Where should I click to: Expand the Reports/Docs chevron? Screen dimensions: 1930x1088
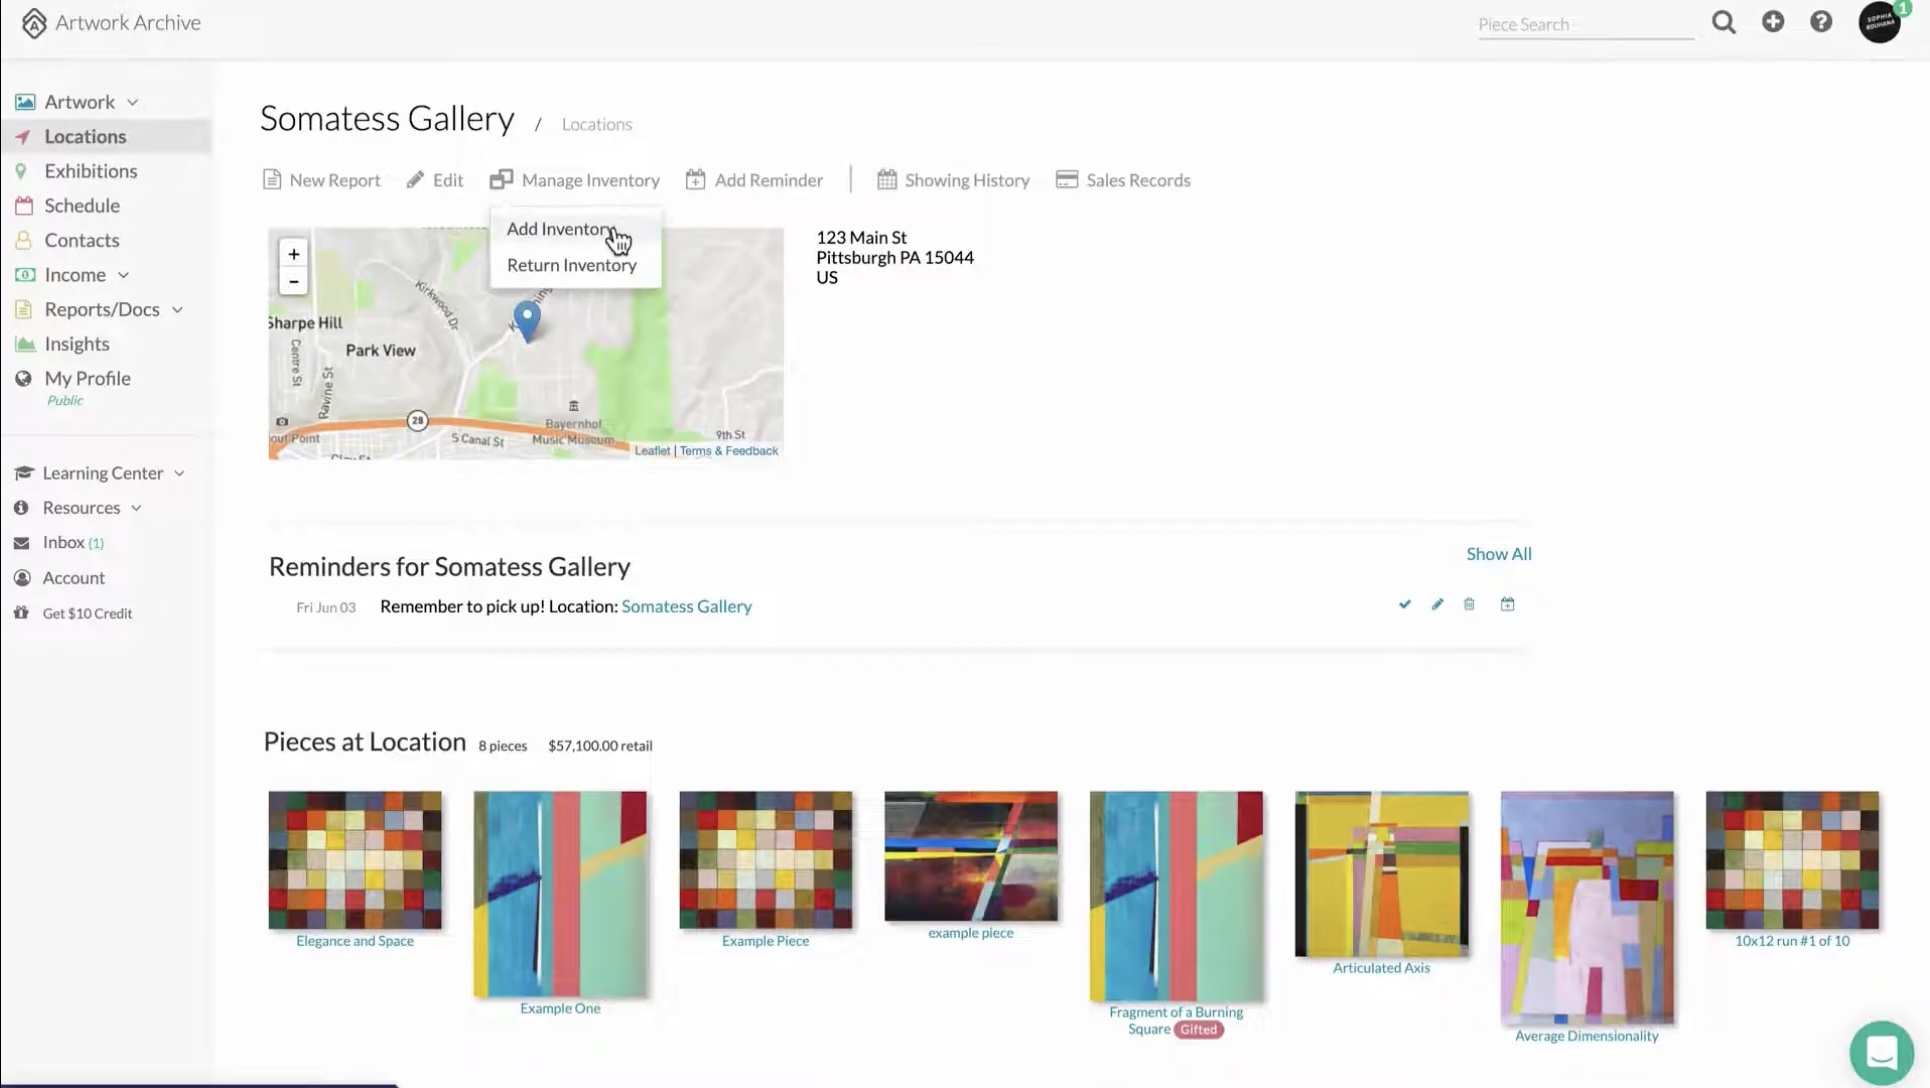tap(177, 310)
